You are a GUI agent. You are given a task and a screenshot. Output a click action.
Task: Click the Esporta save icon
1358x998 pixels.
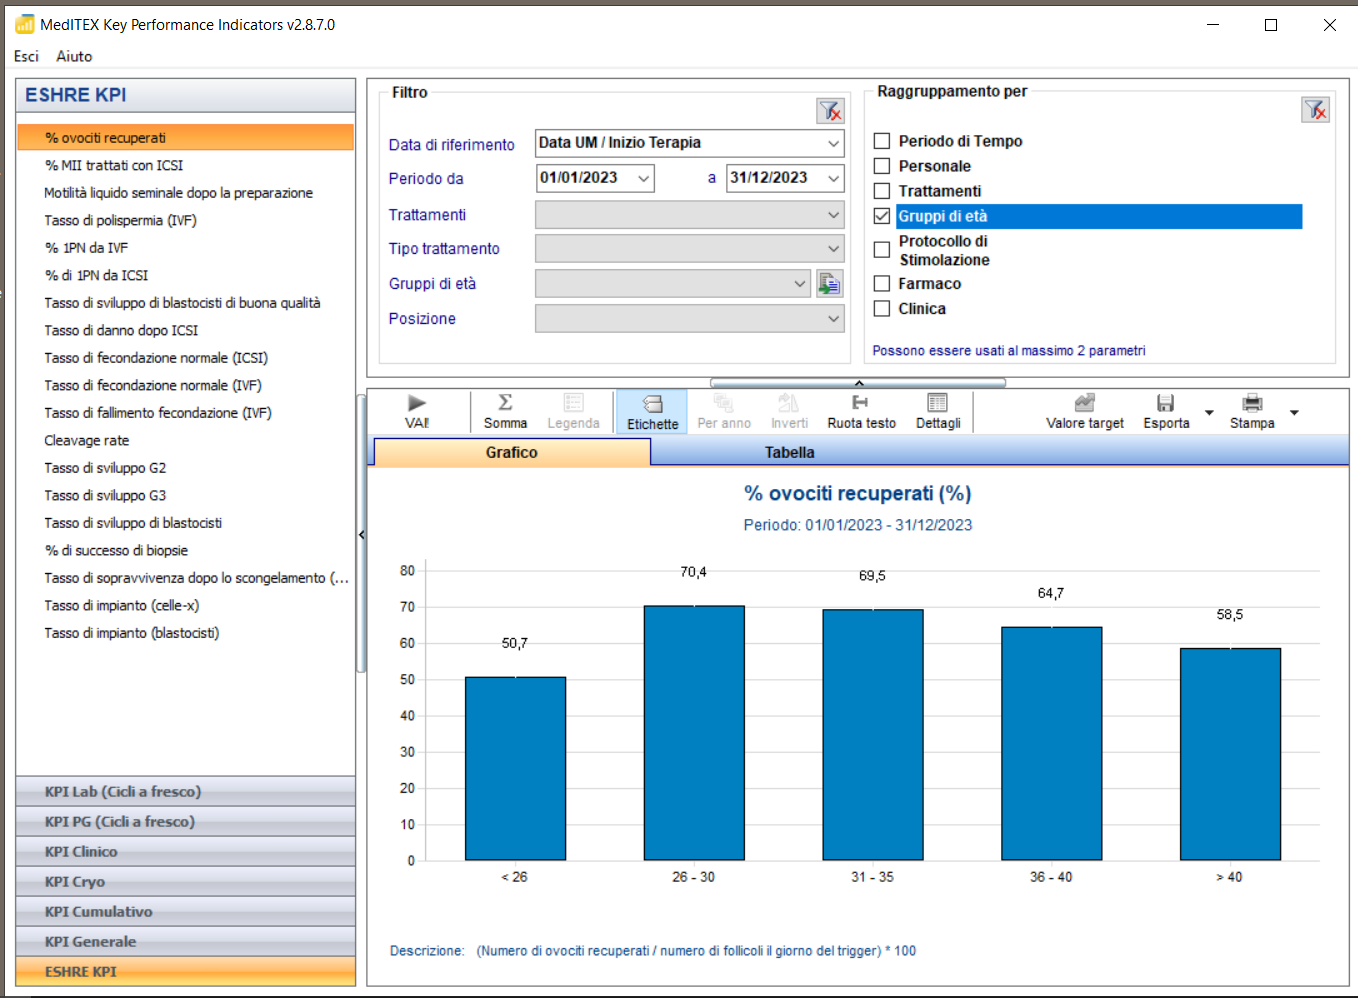coord(1165,403)
